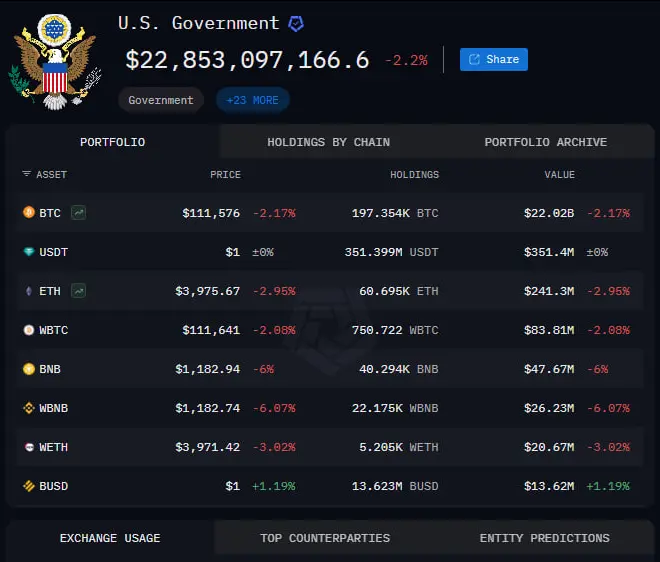This screenshot has height=562, width=660.
Task: Open the HOLDINGS BY CHAIN tab
Action: click(x=328, y=142)
